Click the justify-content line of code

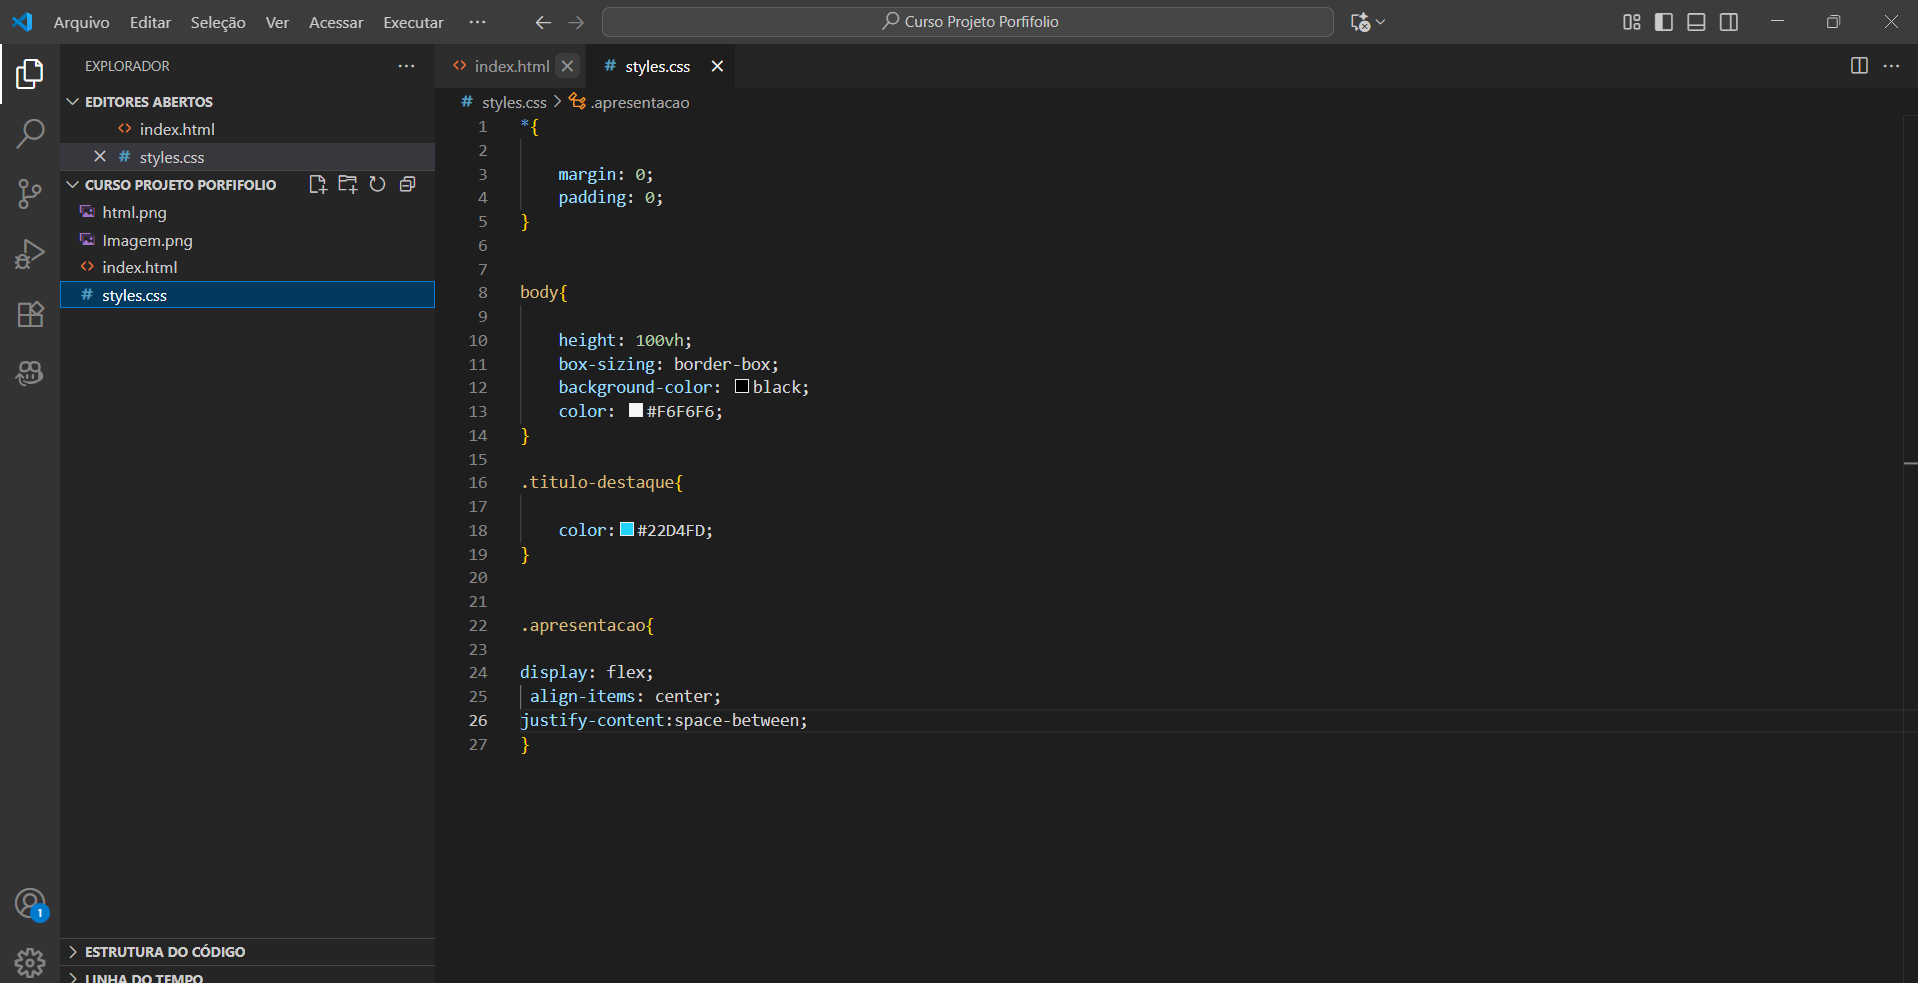(664, 720)
